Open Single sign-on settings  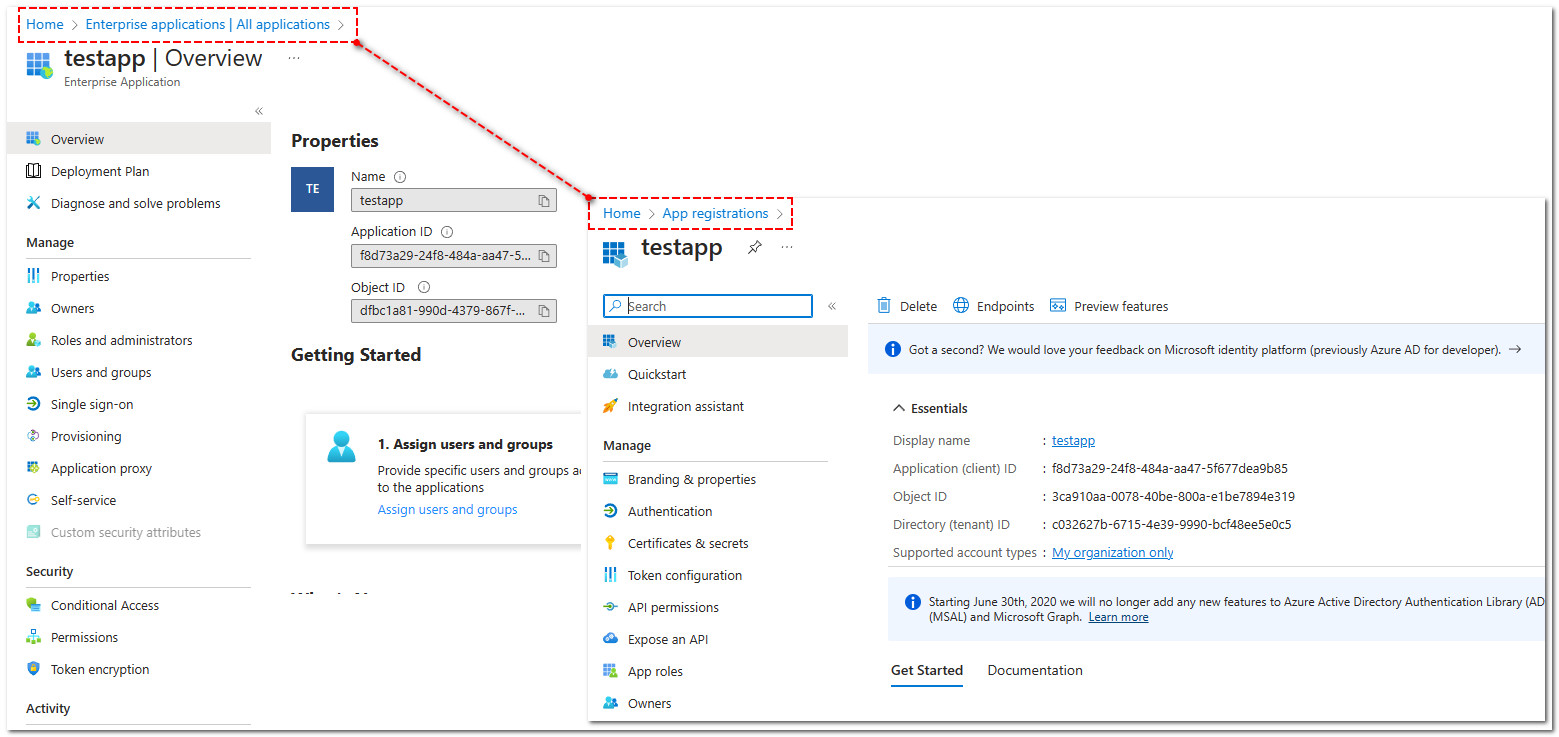pos(92,404)
